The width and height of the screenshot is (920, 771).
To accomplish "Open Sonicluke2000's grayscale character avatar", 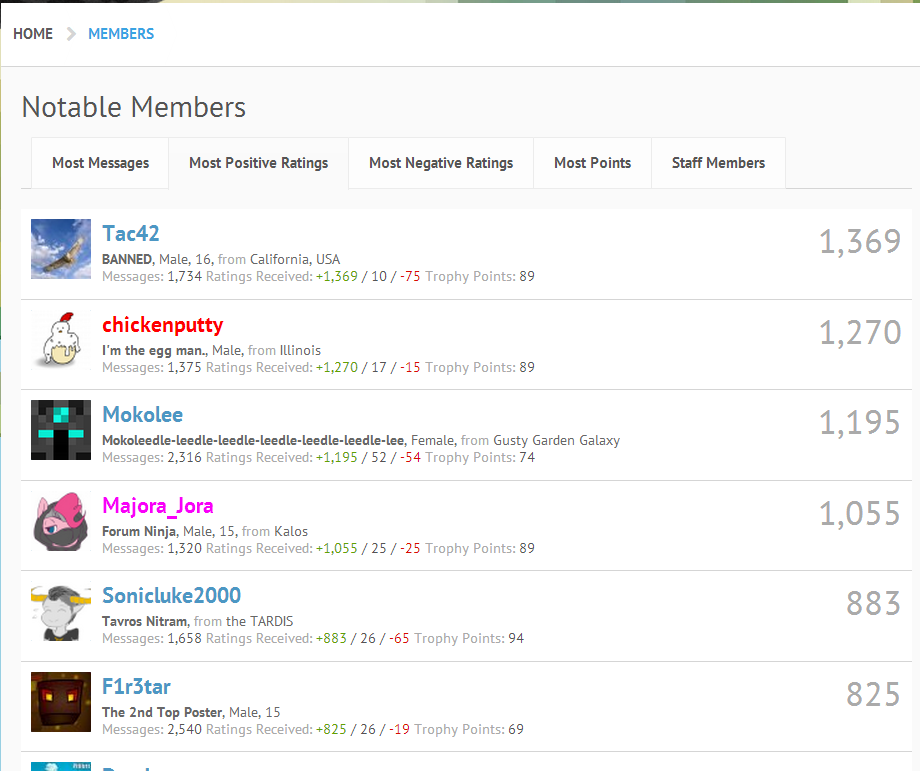I will point(61,610).
